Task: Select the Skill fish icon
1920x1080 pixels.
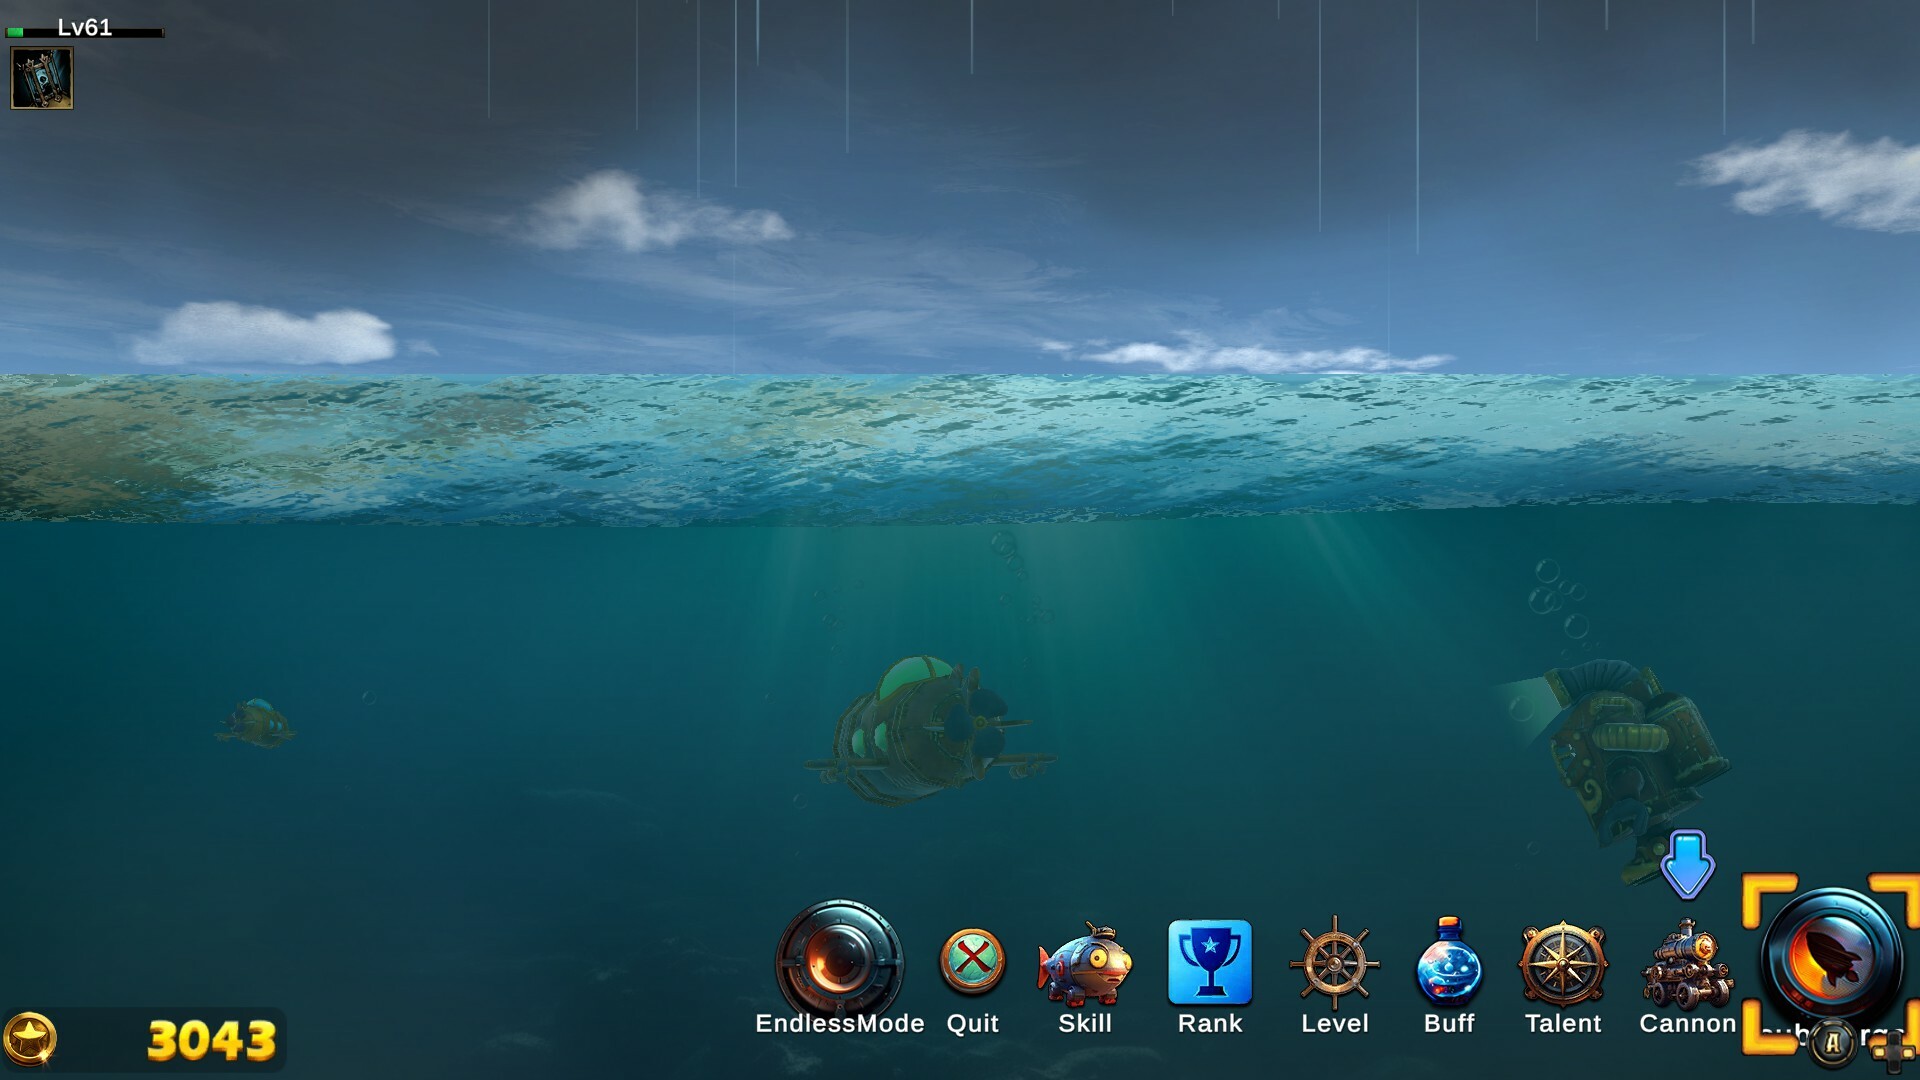Action: tap(1086, 964)
